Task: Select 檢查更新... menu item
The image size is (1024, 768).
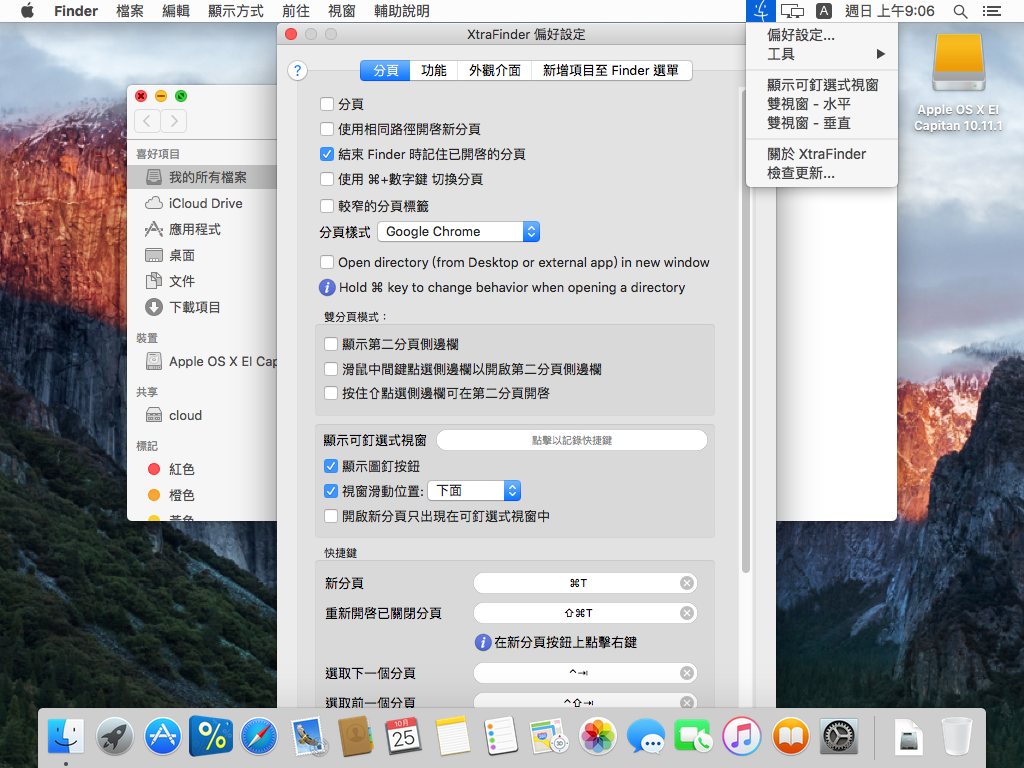Action: point(822,173)
